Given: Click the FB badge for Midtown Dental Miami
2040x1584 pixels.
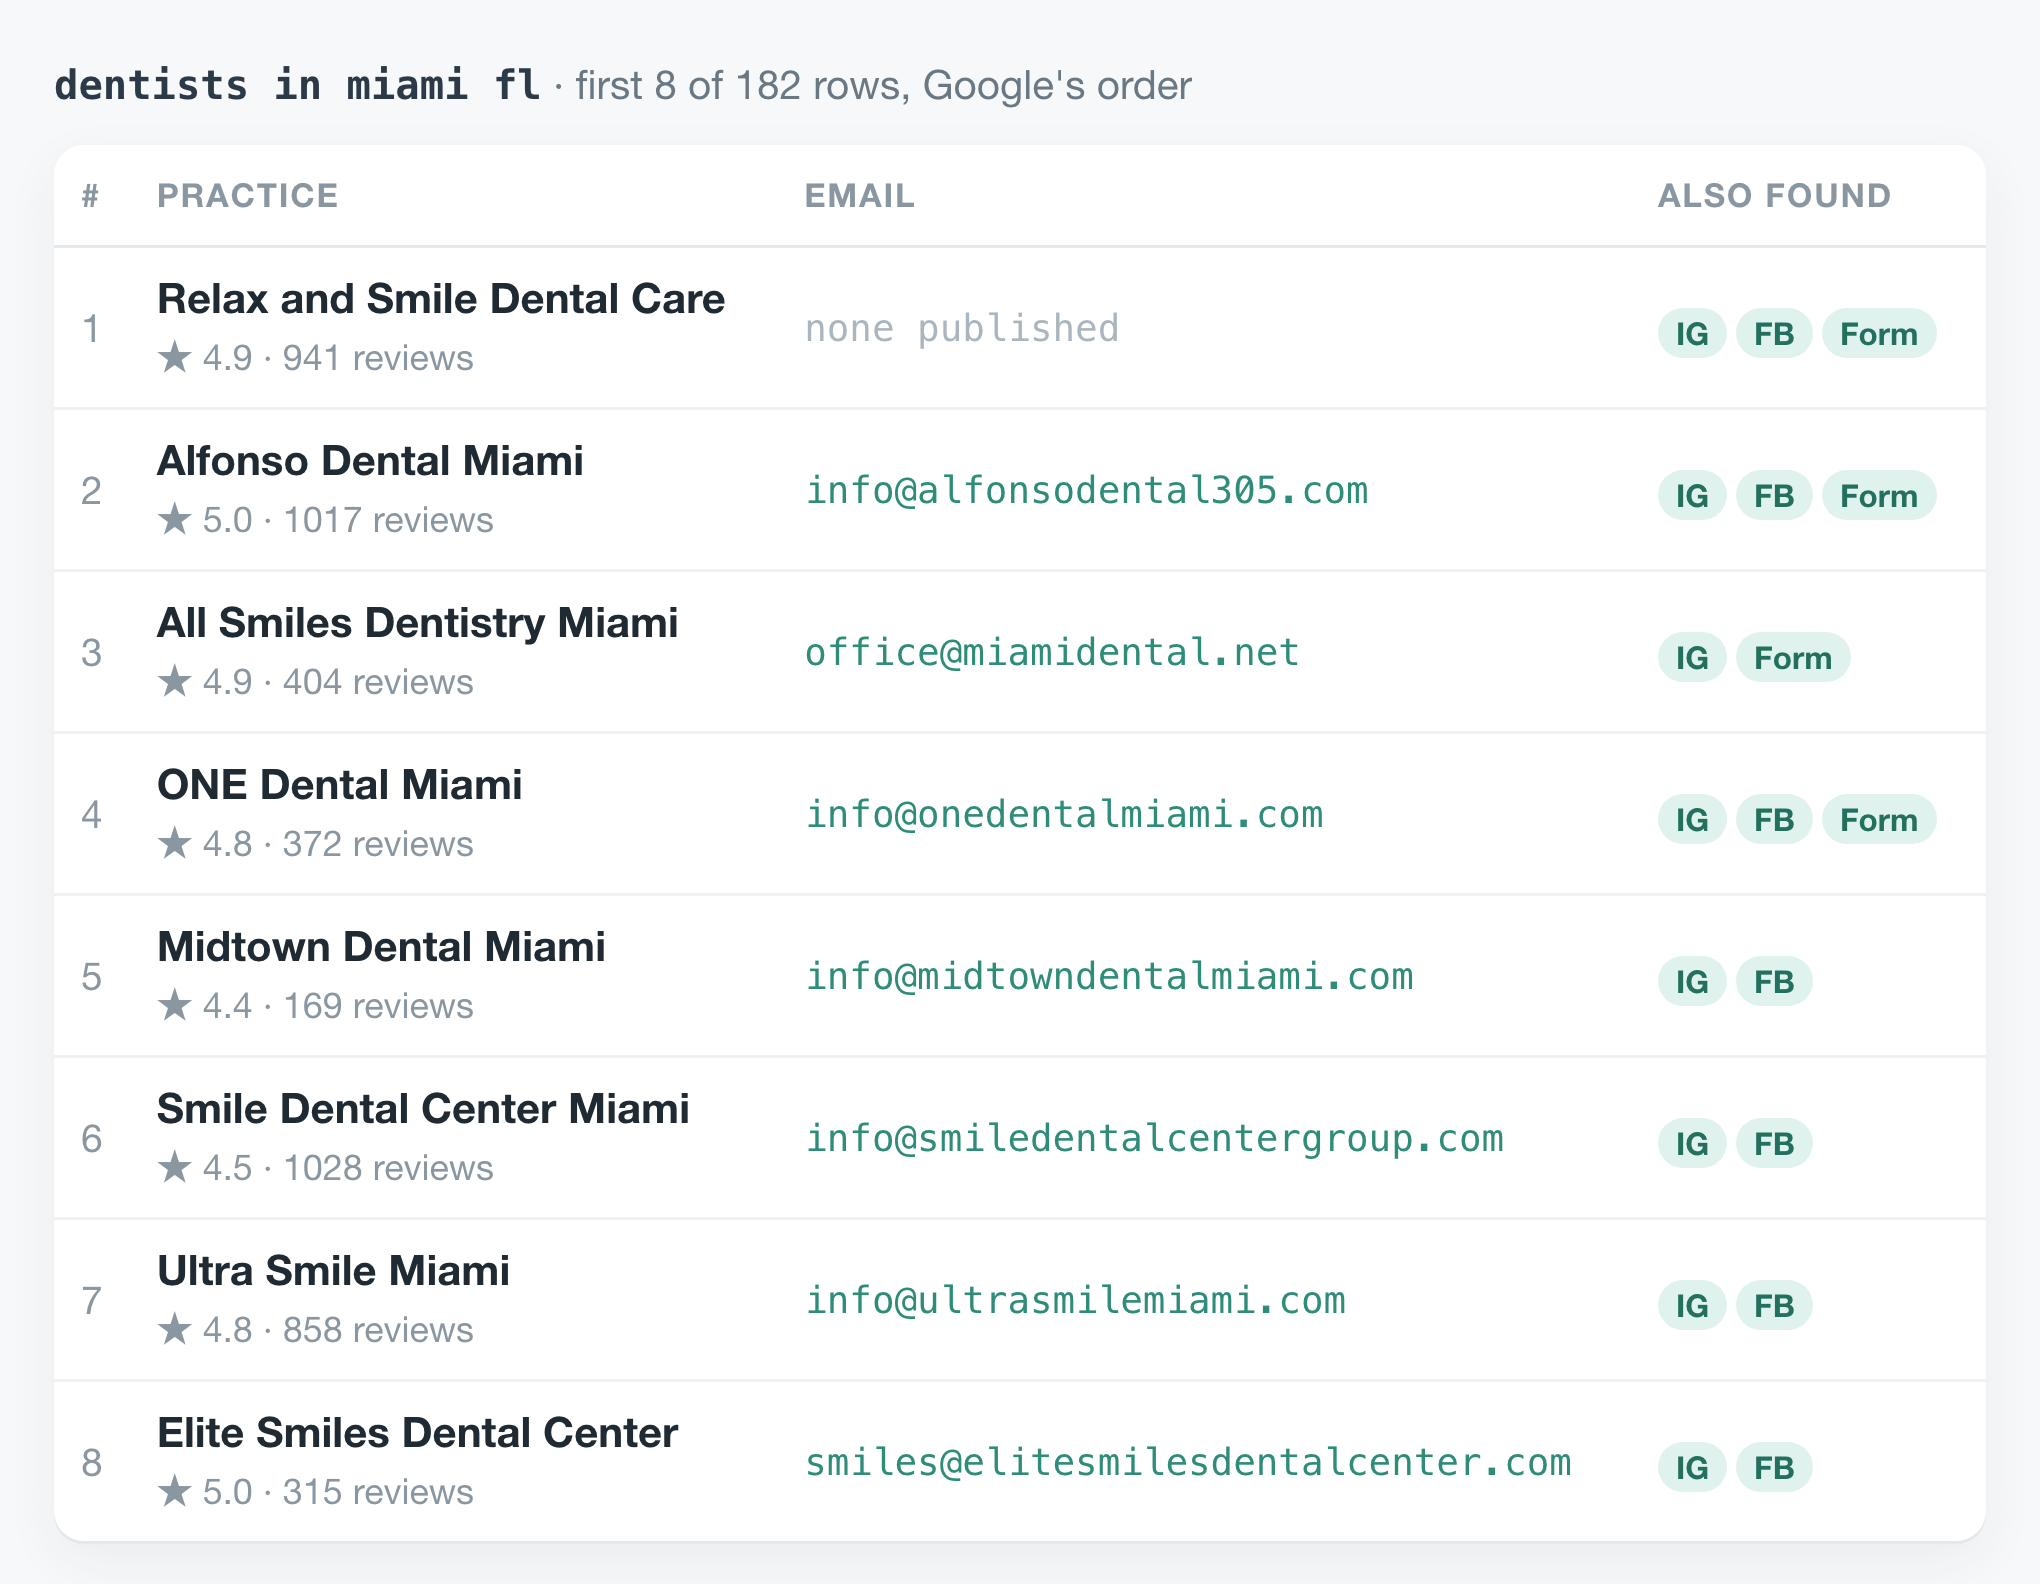Looking at the screenshot, I should [x=1774, y=982].
